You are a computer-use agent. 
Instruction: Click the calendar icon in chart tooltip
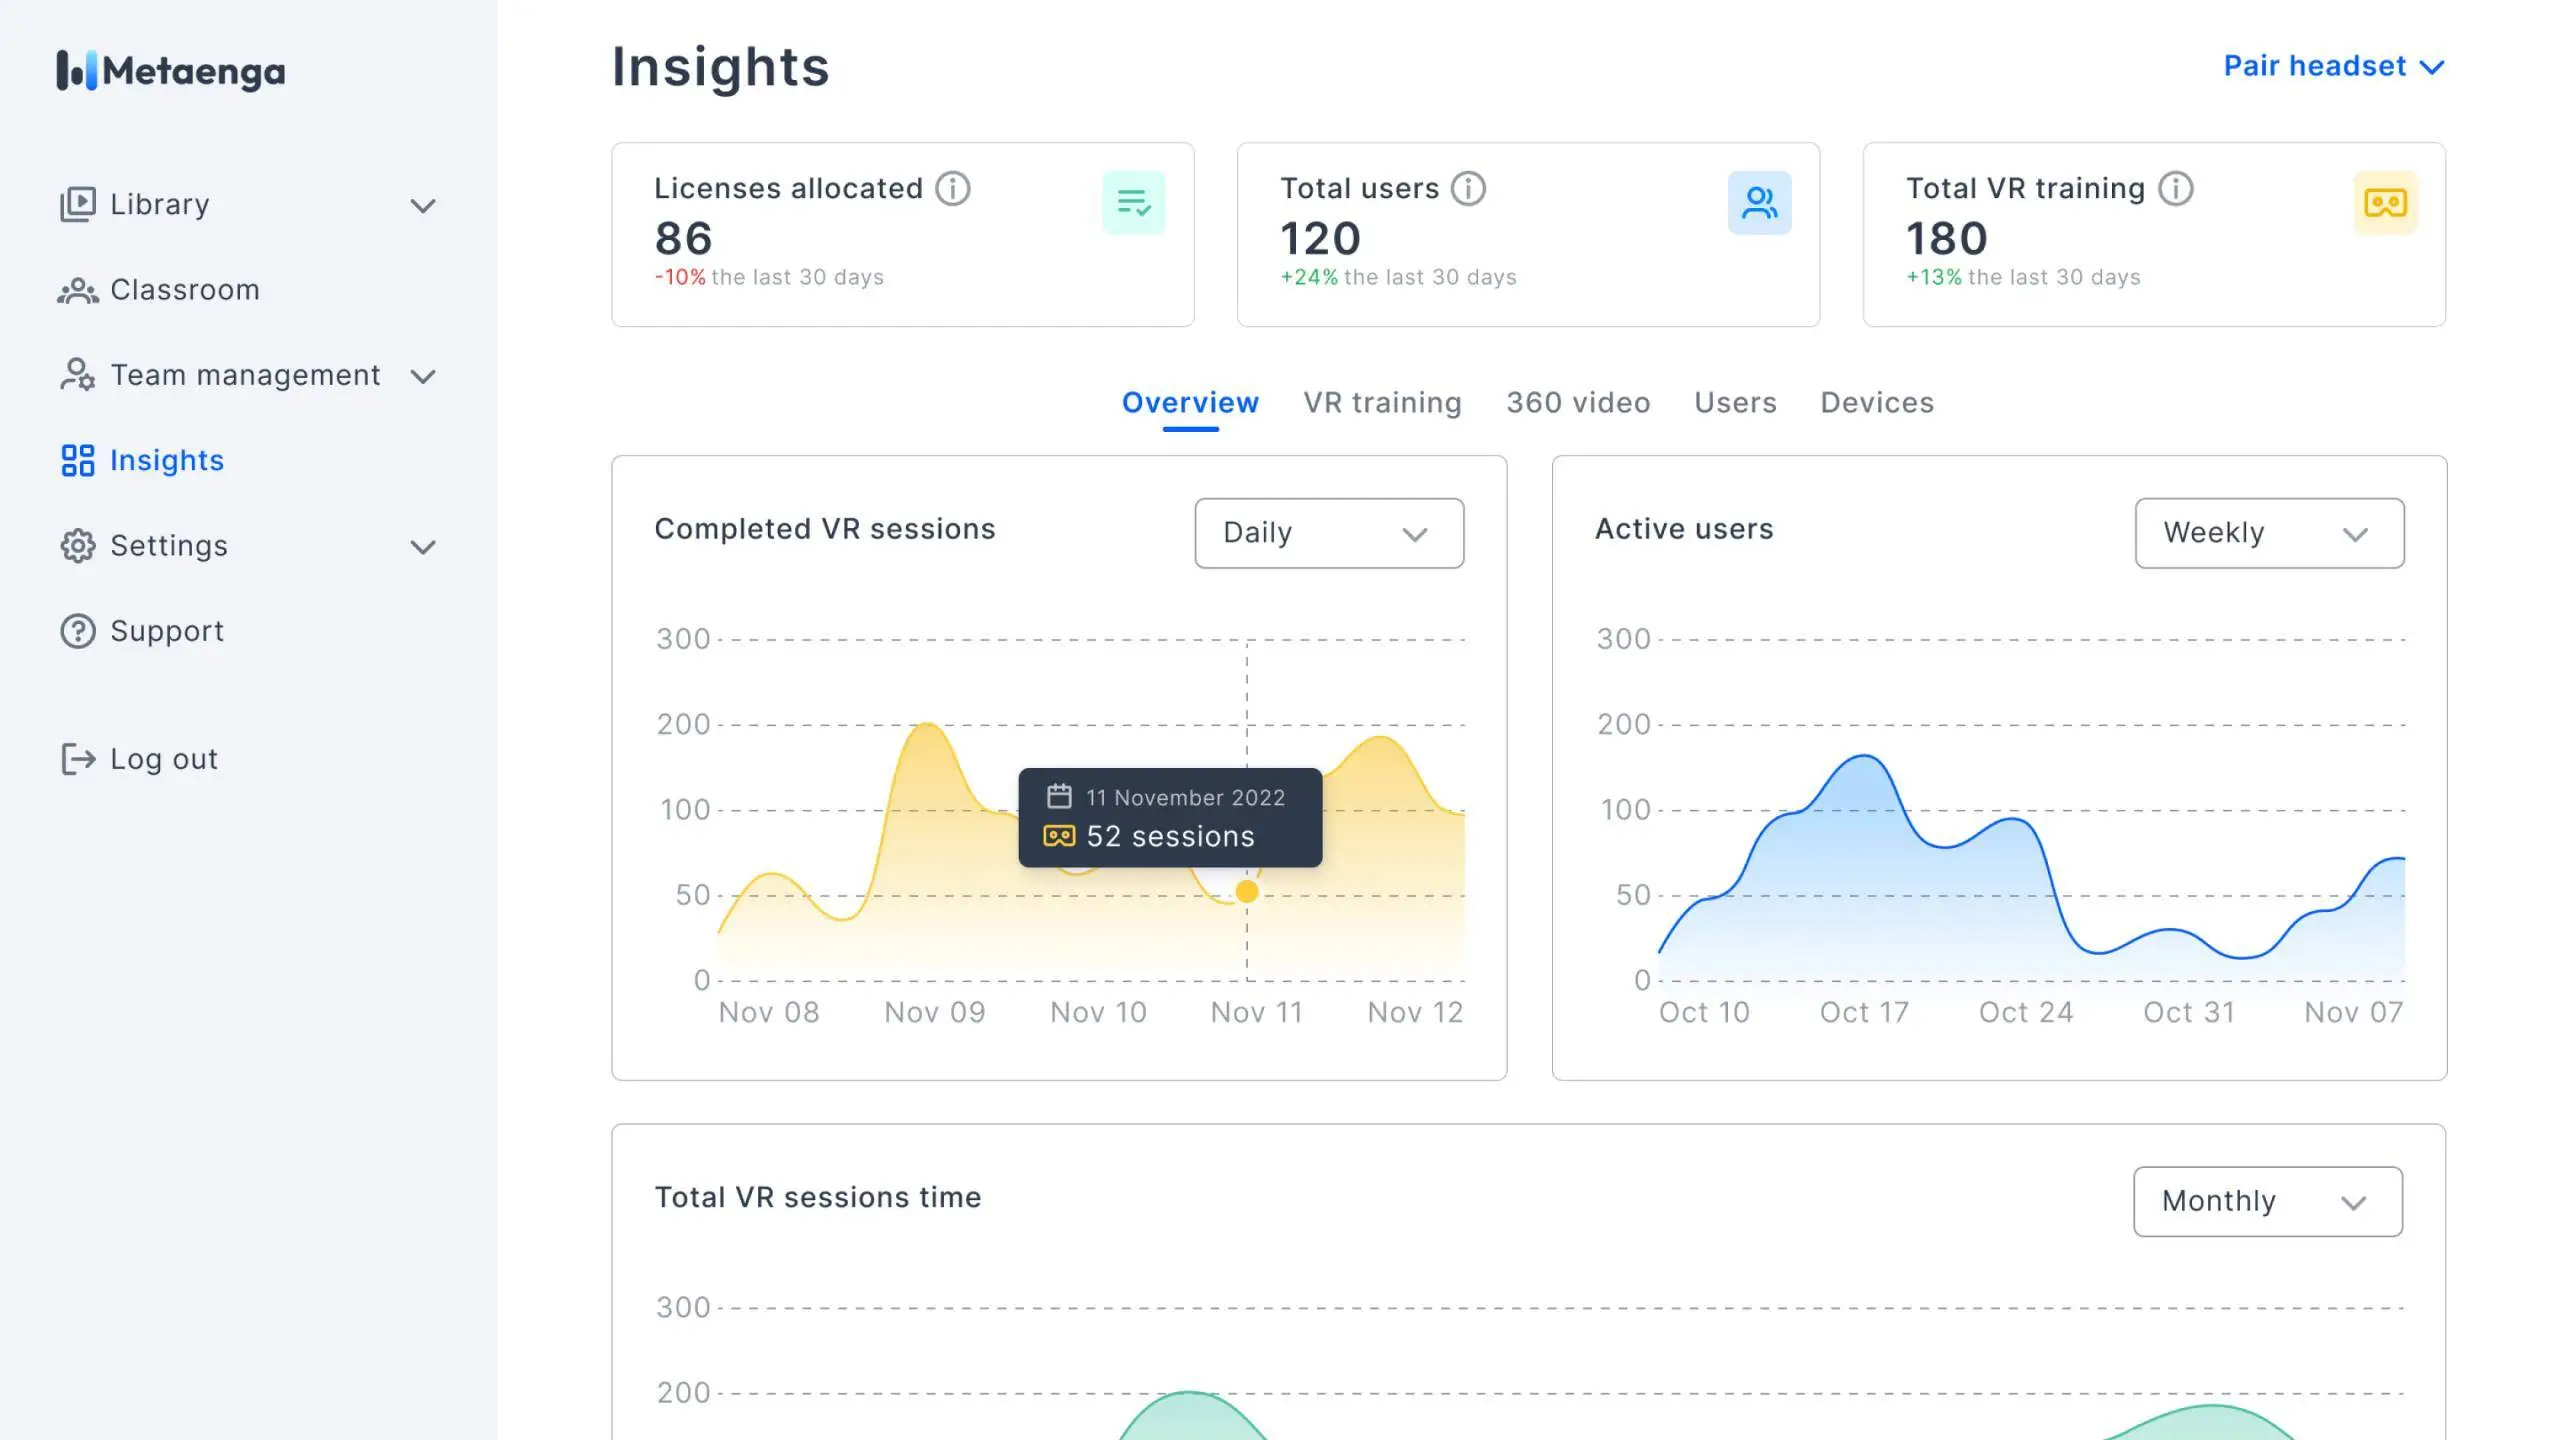point(1059,796)
